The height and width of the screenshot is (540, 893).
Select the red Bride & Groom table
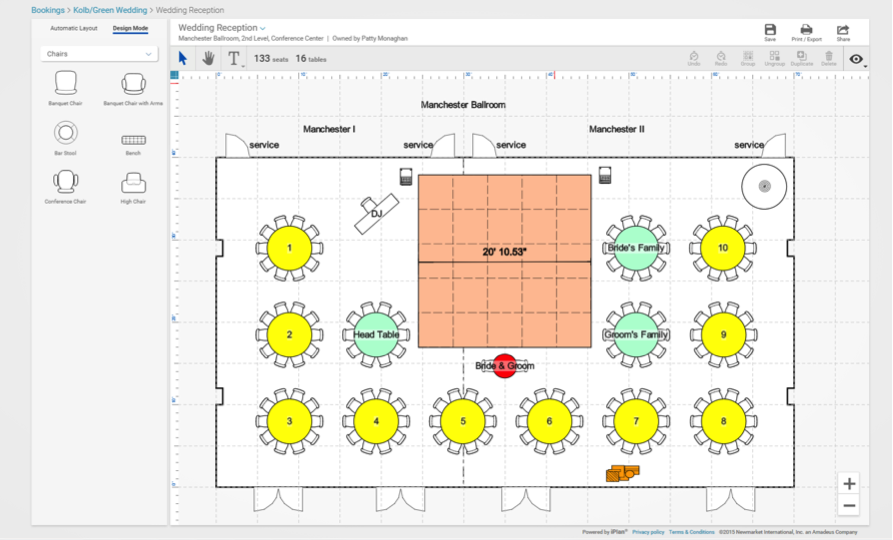tap(505, 366)
